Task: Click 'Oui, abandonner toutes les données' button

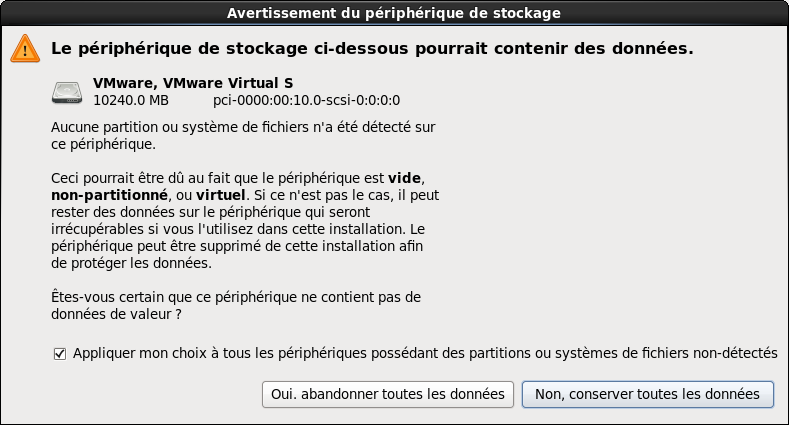Action: [x=387, y=394]
